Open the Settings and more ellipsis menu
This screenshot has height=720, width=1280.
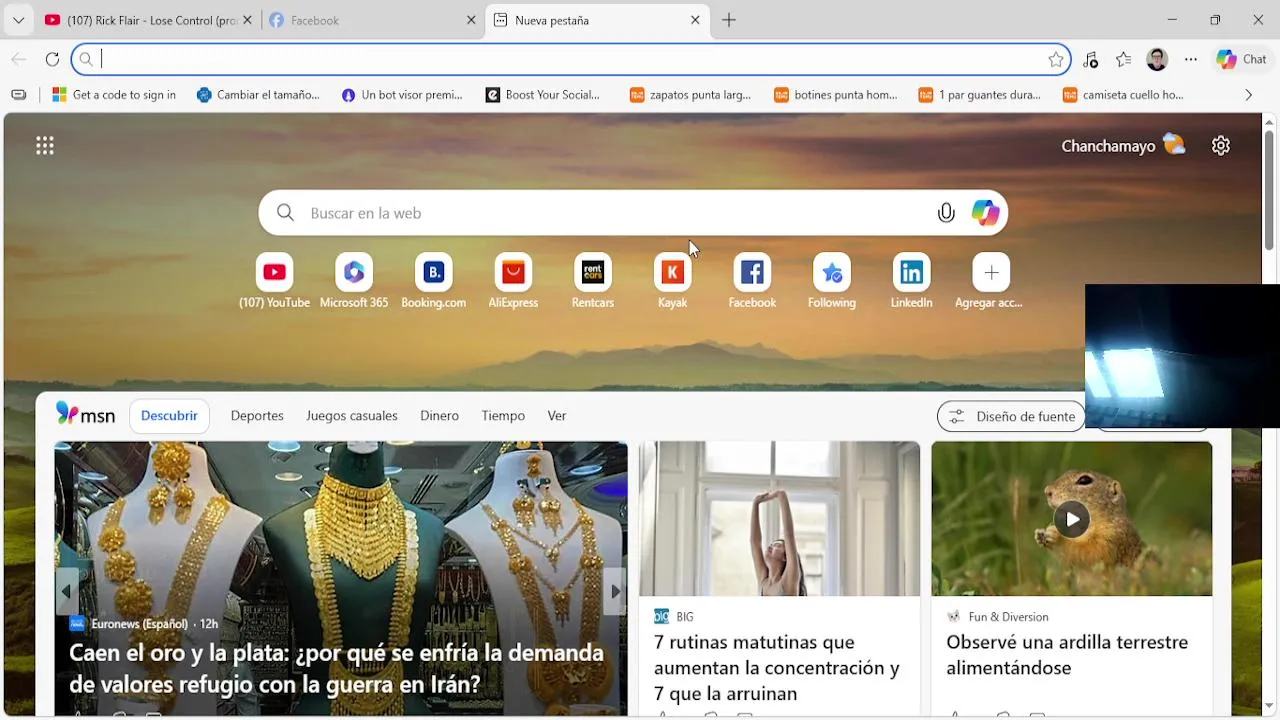coord(1191,60)
